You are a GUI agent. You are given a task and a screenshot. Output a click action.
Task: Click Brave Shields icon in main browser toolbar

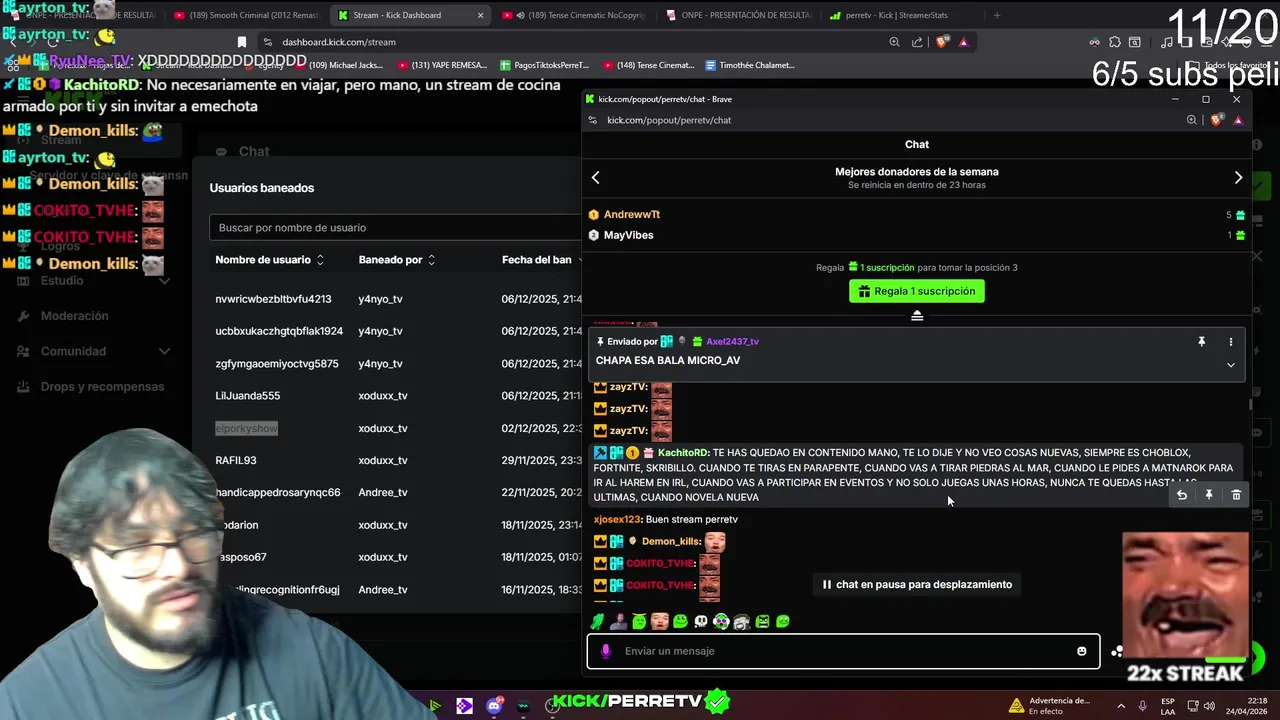tap(942, 42)
